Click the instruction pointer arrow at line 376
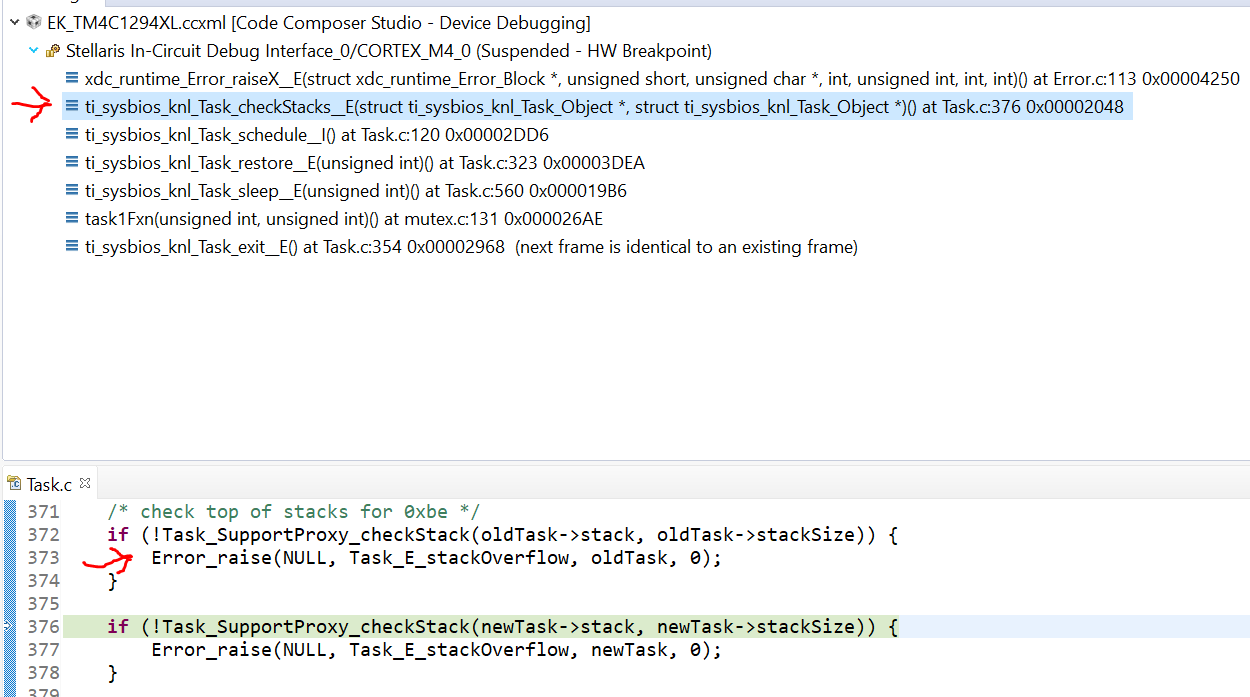This screenshot has width=1250, height=697. point(8,627)
